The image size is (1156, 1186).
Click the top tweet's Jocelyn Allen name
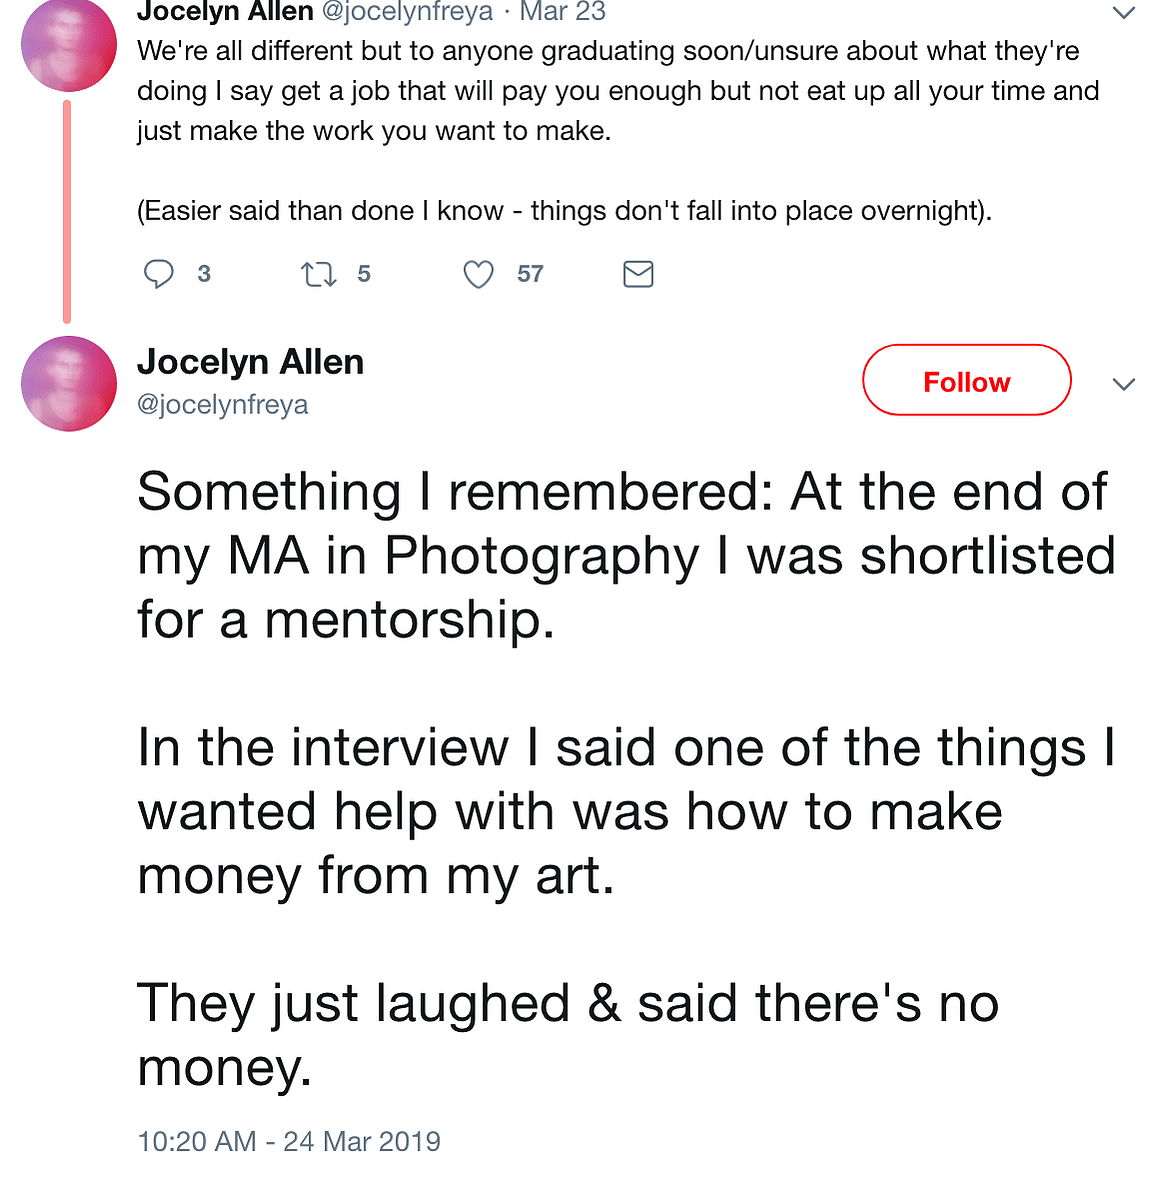(x=225, y=11)
